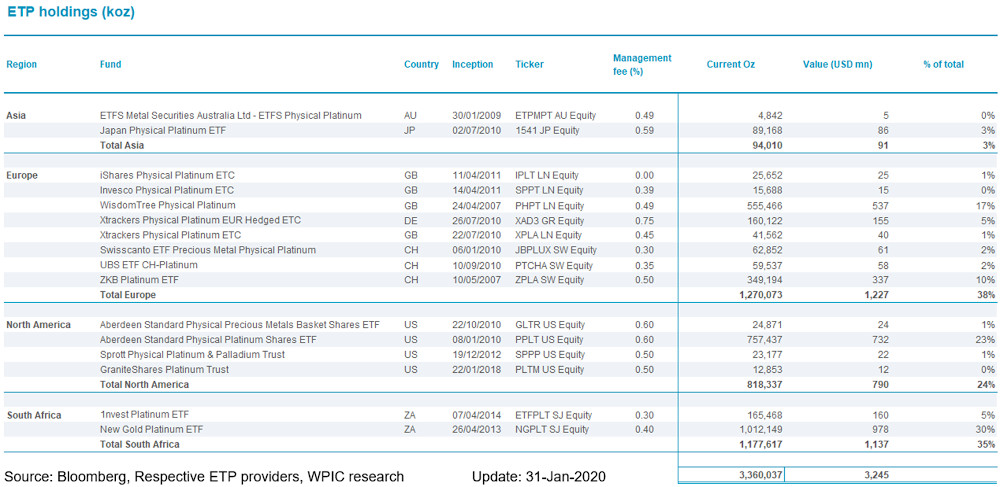
Task: Click ticker 'PLTM US Equity'
Action: [550, 369]
